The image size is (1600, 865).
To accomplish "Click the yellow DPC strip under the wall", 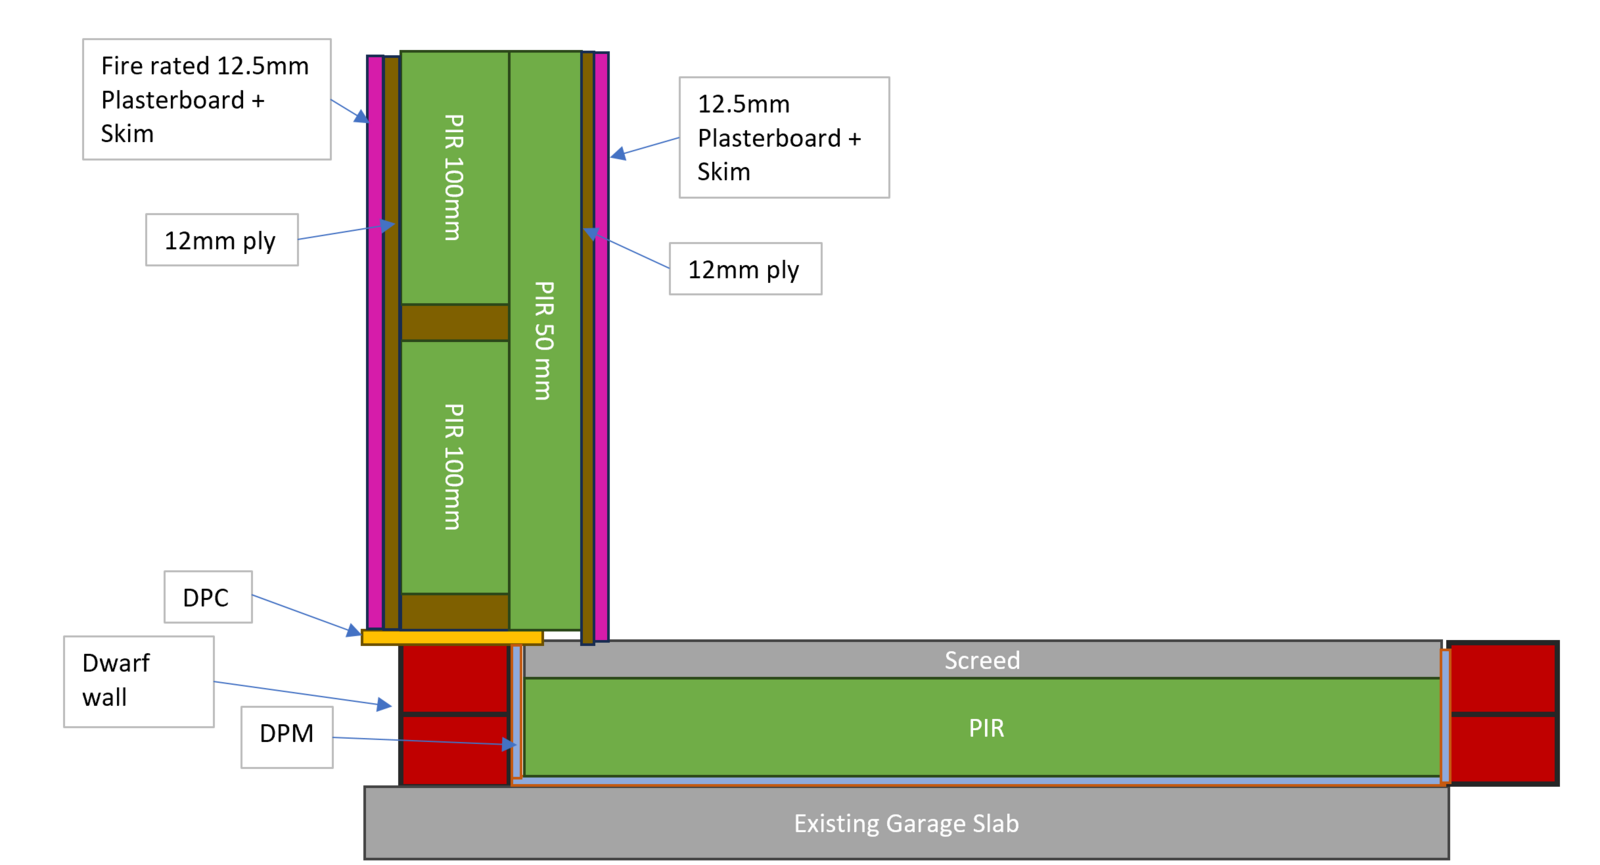I will click(452, 637).
